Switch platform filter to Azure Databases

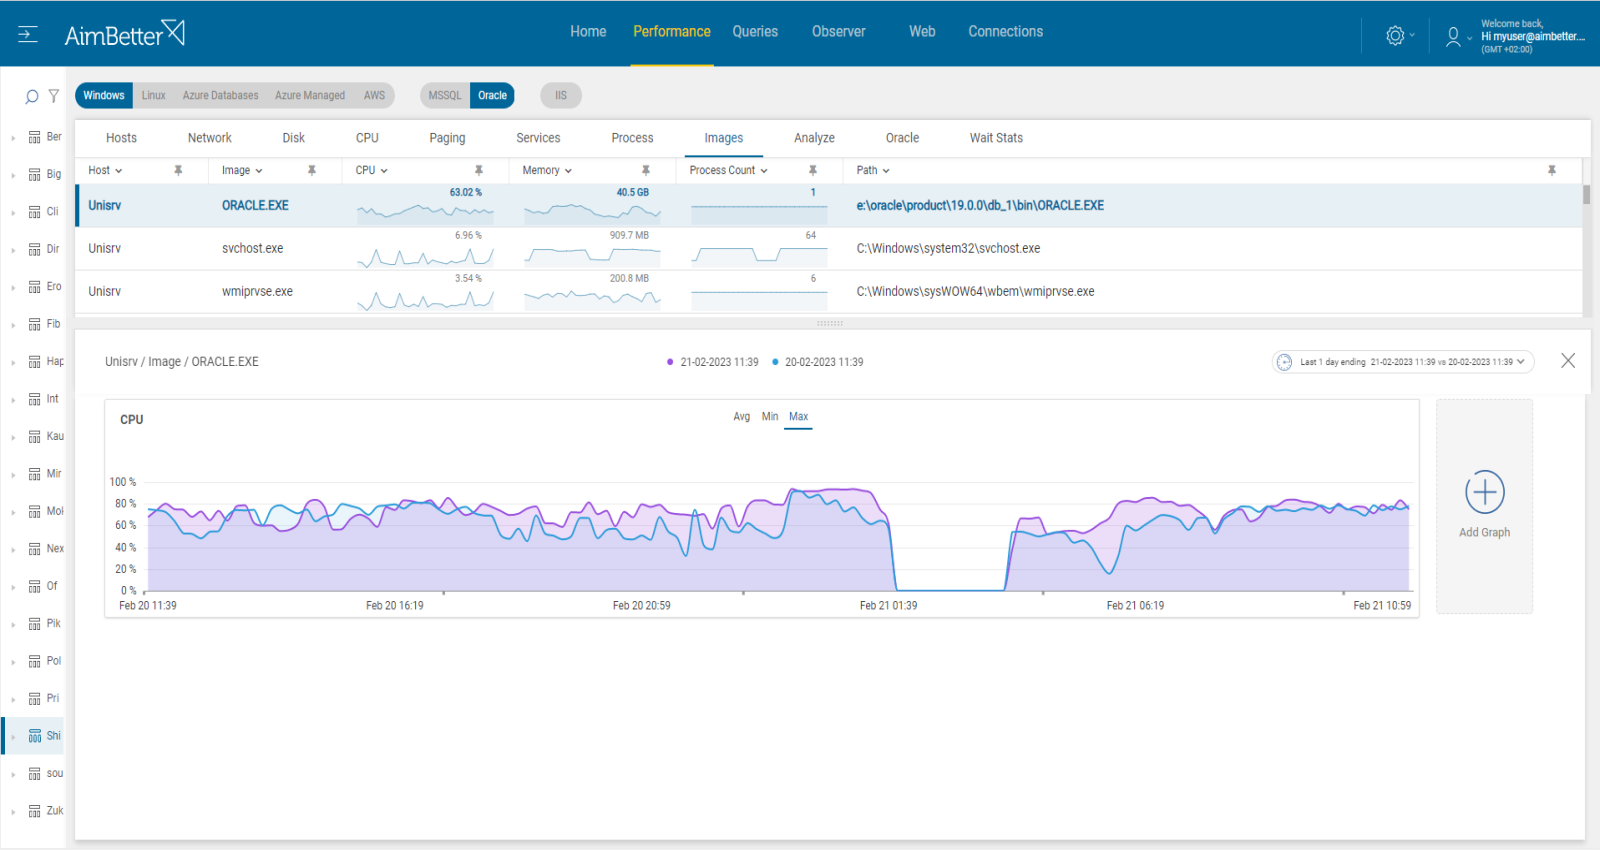tap(220, 96)
